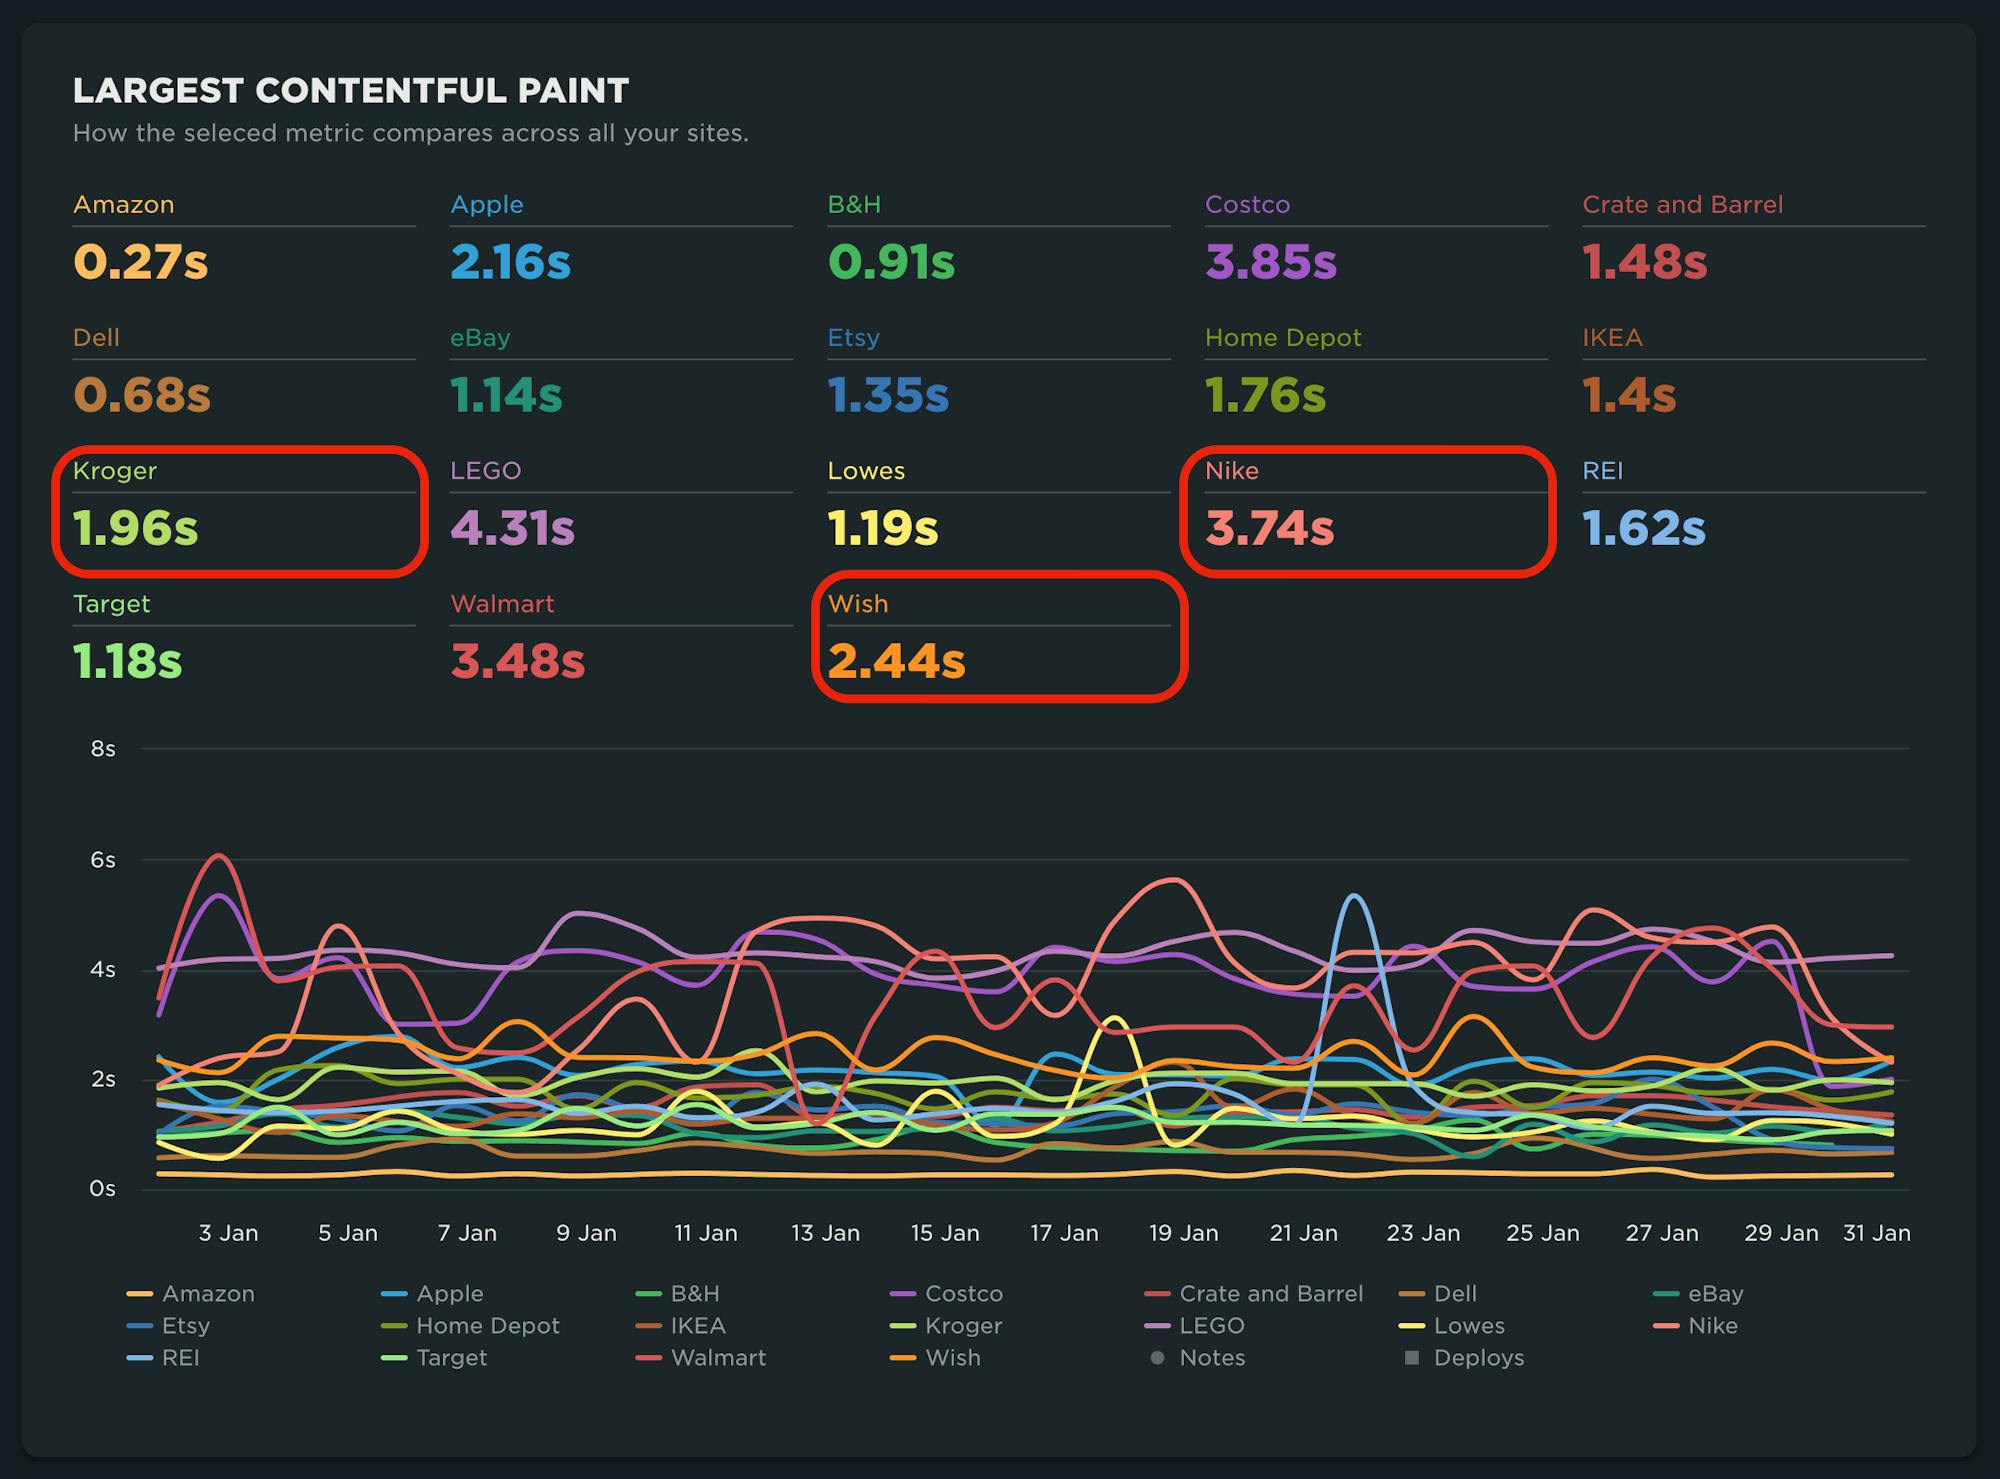Viewport: 2000px width, 1479px height.
Task: Click the LEGO 4.31s metric value
Action: 512,528
